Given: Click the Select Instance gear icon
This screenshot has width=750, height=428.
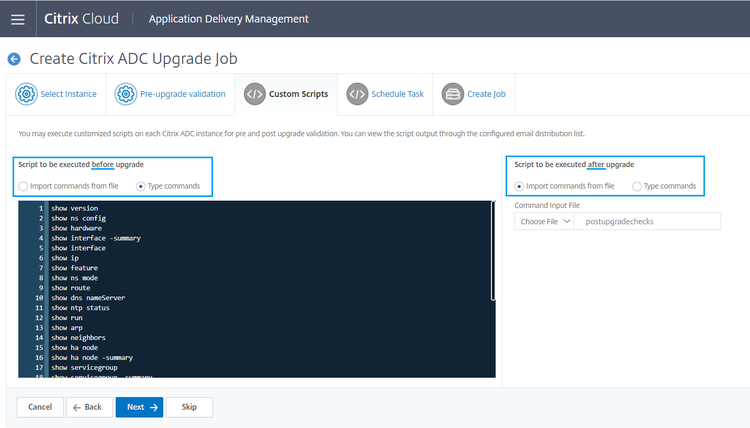Looking at the screenshot, I should point(26,94).
